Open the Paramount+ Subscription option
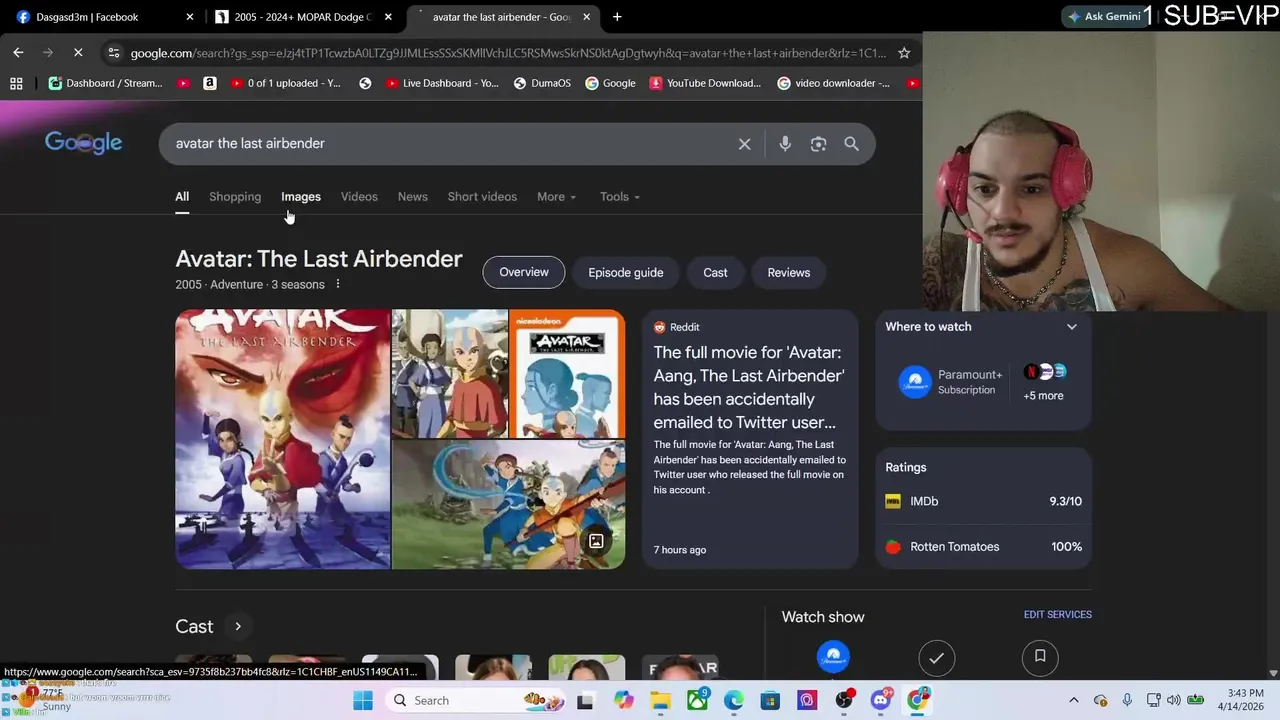This screenshot has height=720, width=1280. click(x=950, y=382)
